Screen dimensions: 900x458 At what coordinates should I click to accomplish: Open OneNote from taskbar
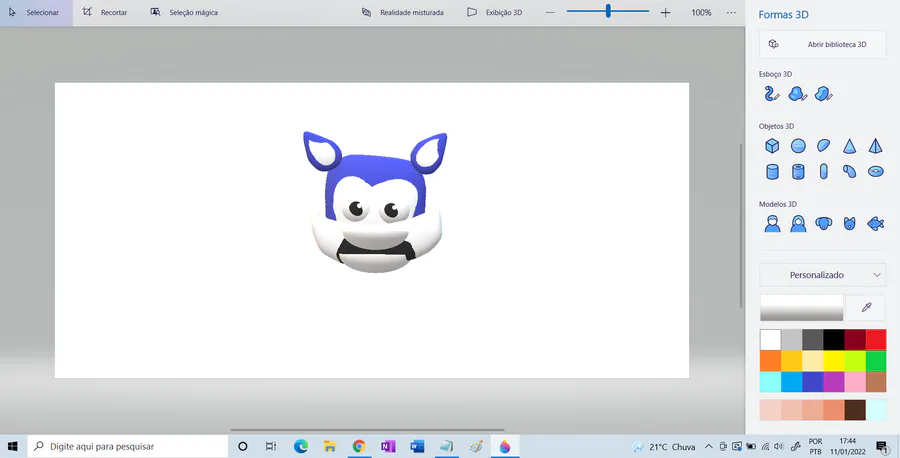click(388, 446)
